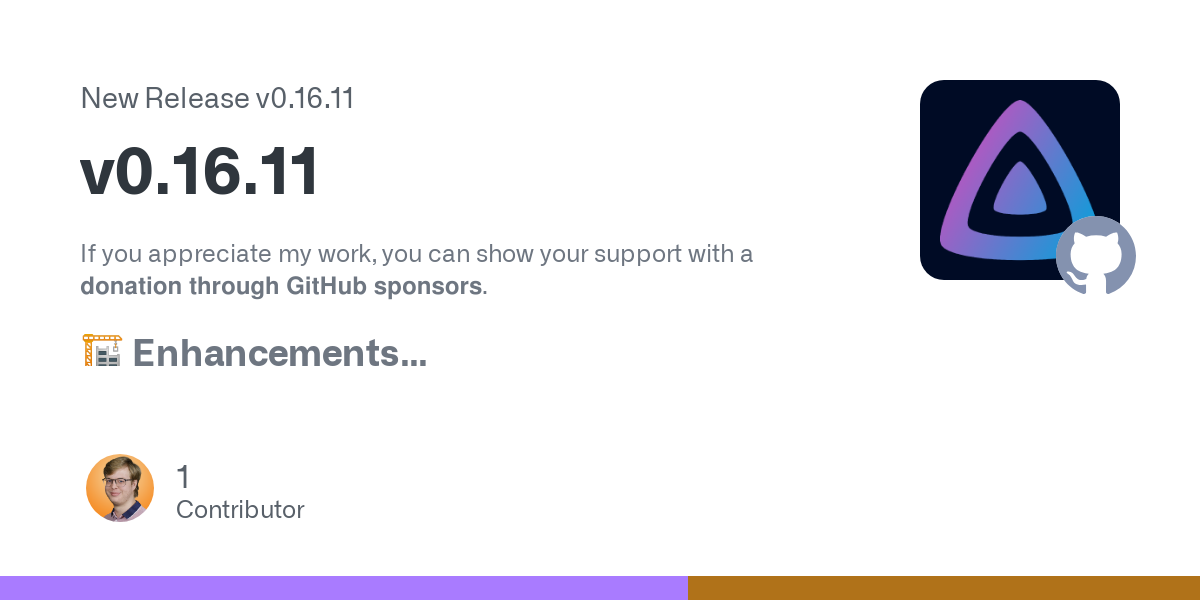
Task: Open "donation through GitHub sponsors" bold text
Action: (281, 286)
